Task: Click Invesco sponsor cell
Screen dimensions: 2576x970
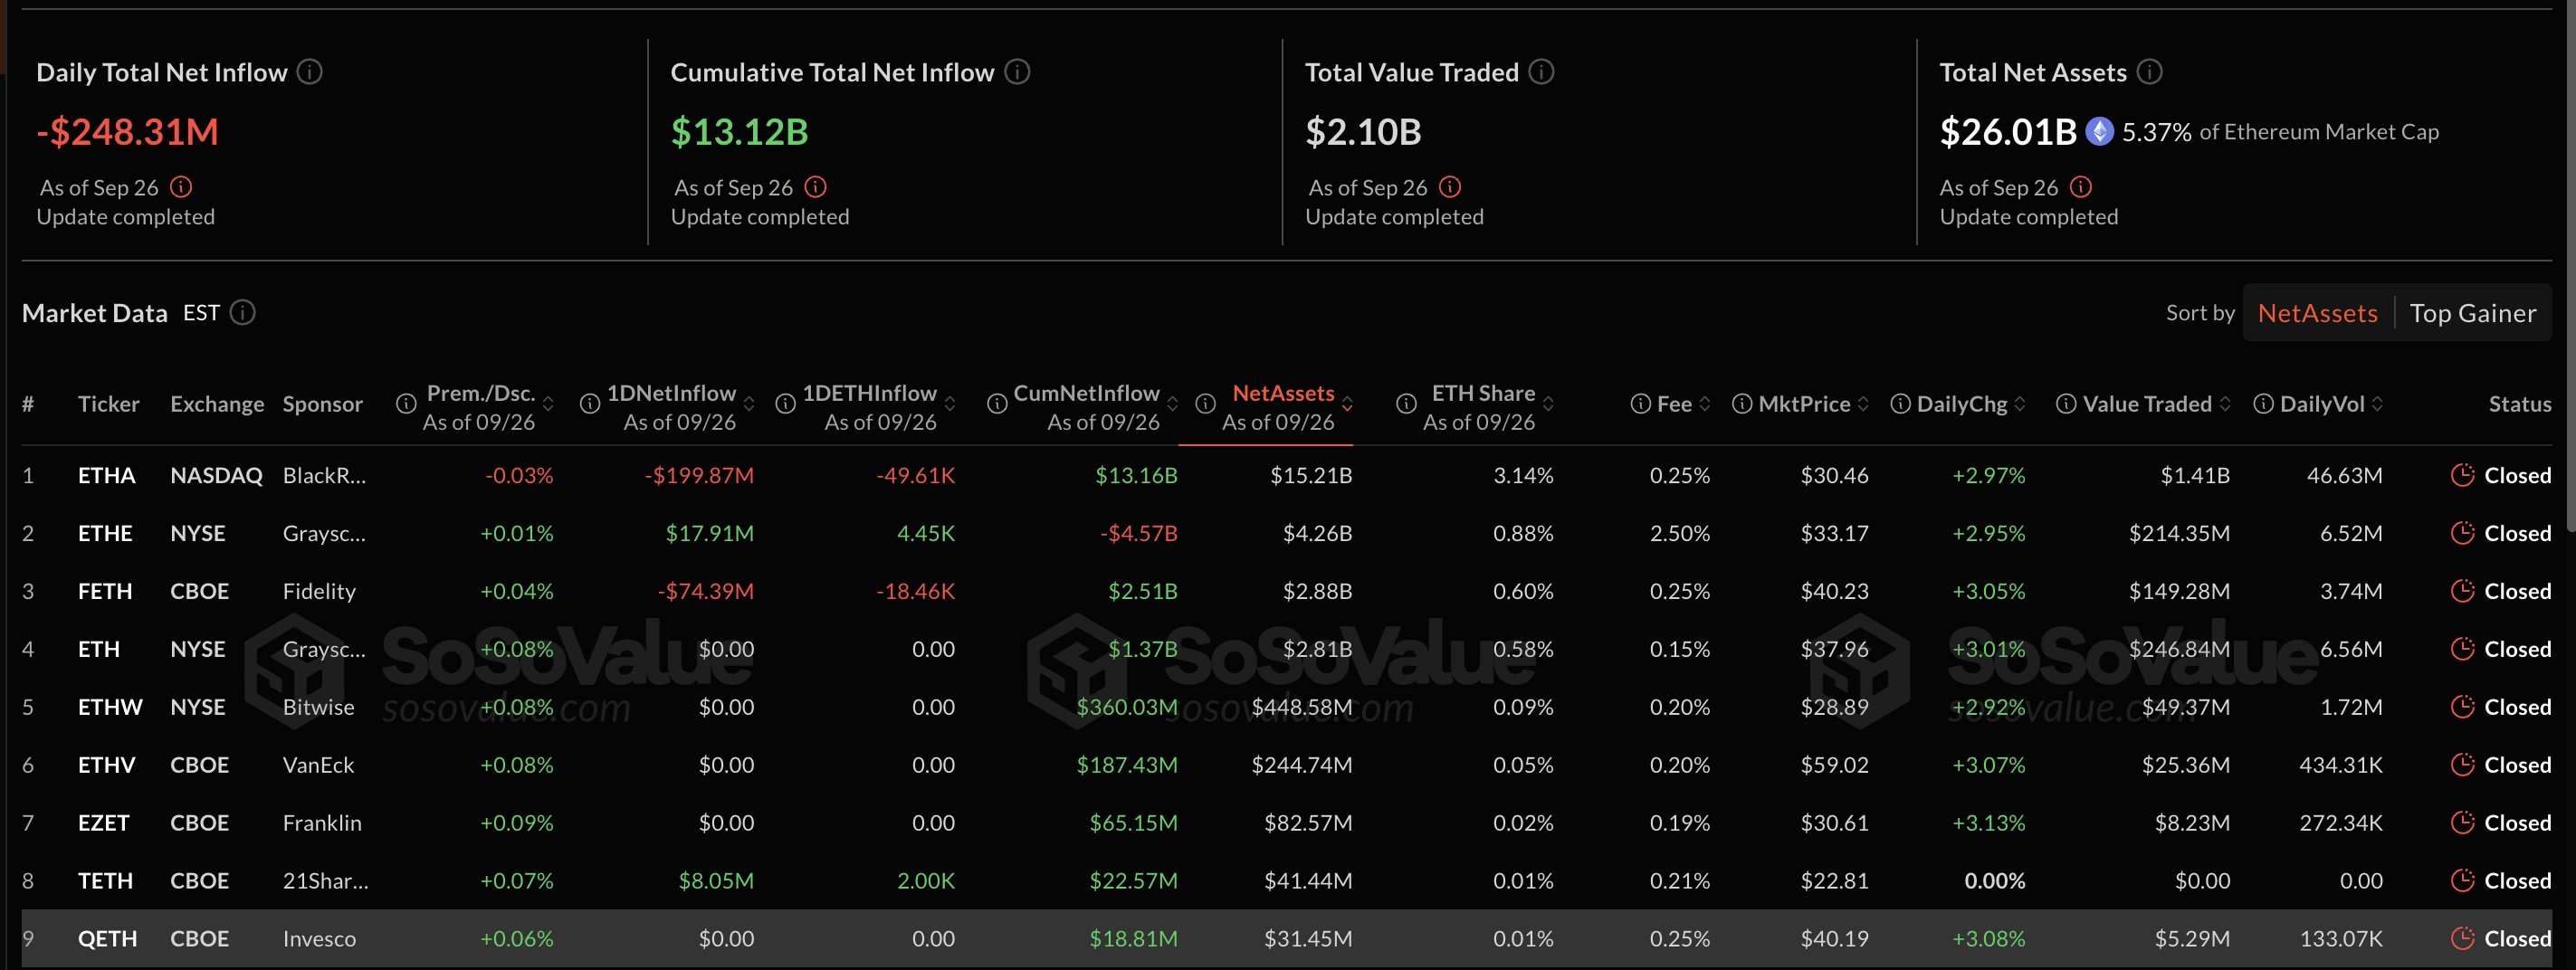Action: click(319, 938)
